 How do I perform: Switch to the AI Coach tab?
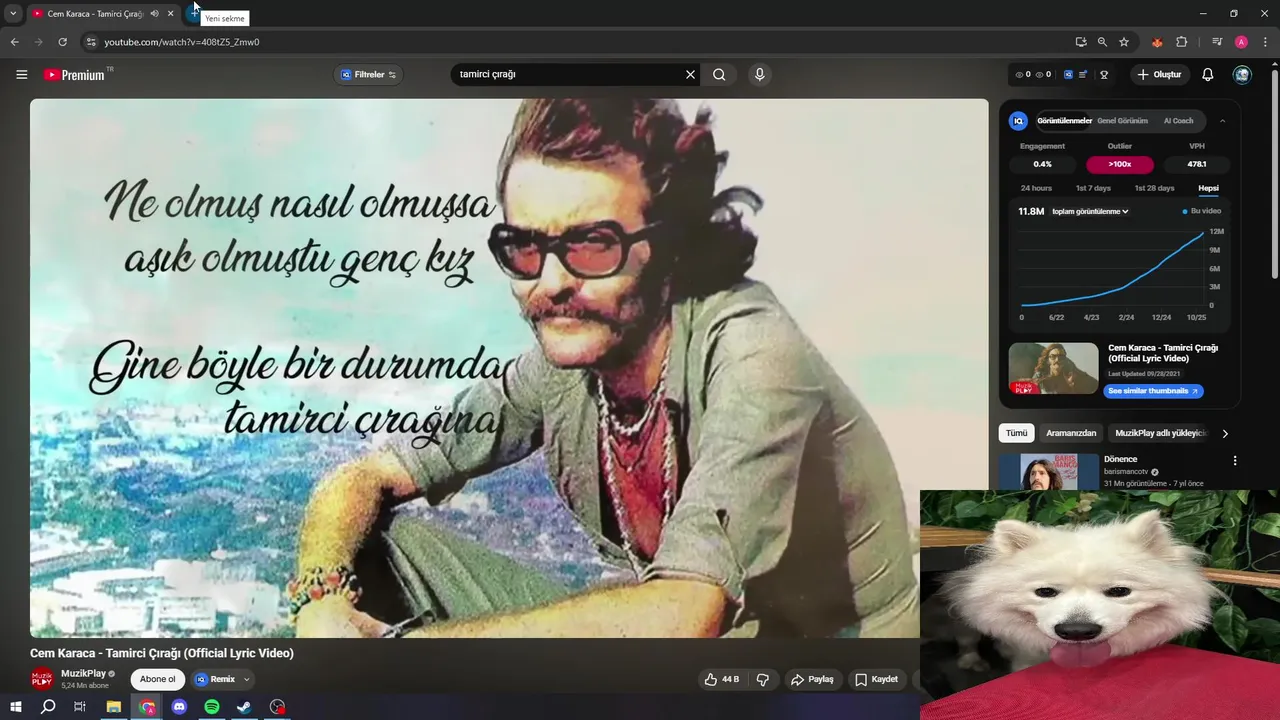tap(1178, 121)
